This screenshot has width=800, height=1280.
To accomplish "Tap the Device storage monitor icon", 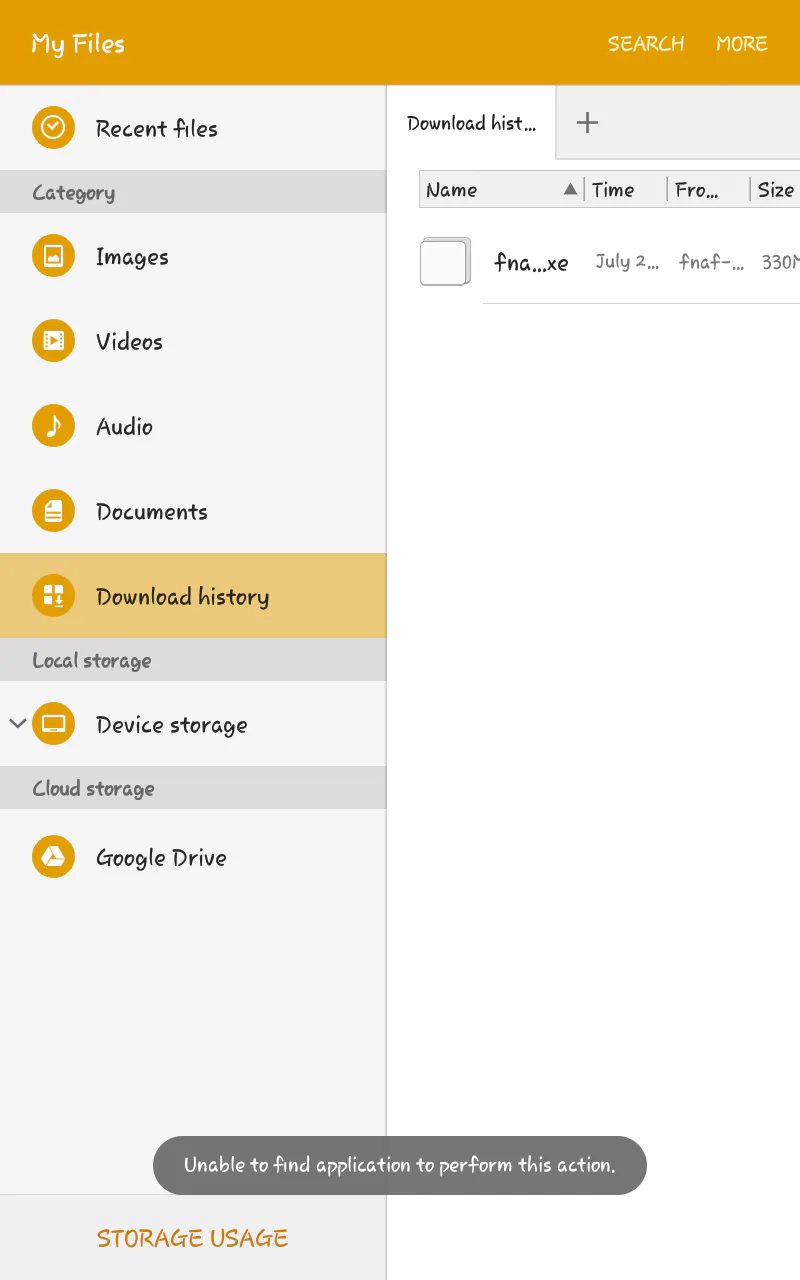I will [x=53, y=725].
